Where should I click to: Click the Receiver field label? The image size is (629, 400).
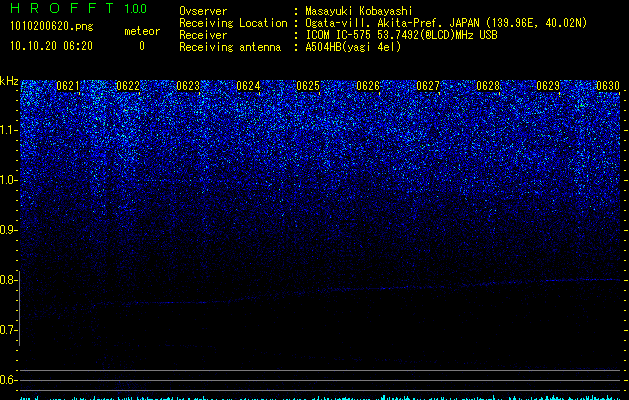point(203,35)
